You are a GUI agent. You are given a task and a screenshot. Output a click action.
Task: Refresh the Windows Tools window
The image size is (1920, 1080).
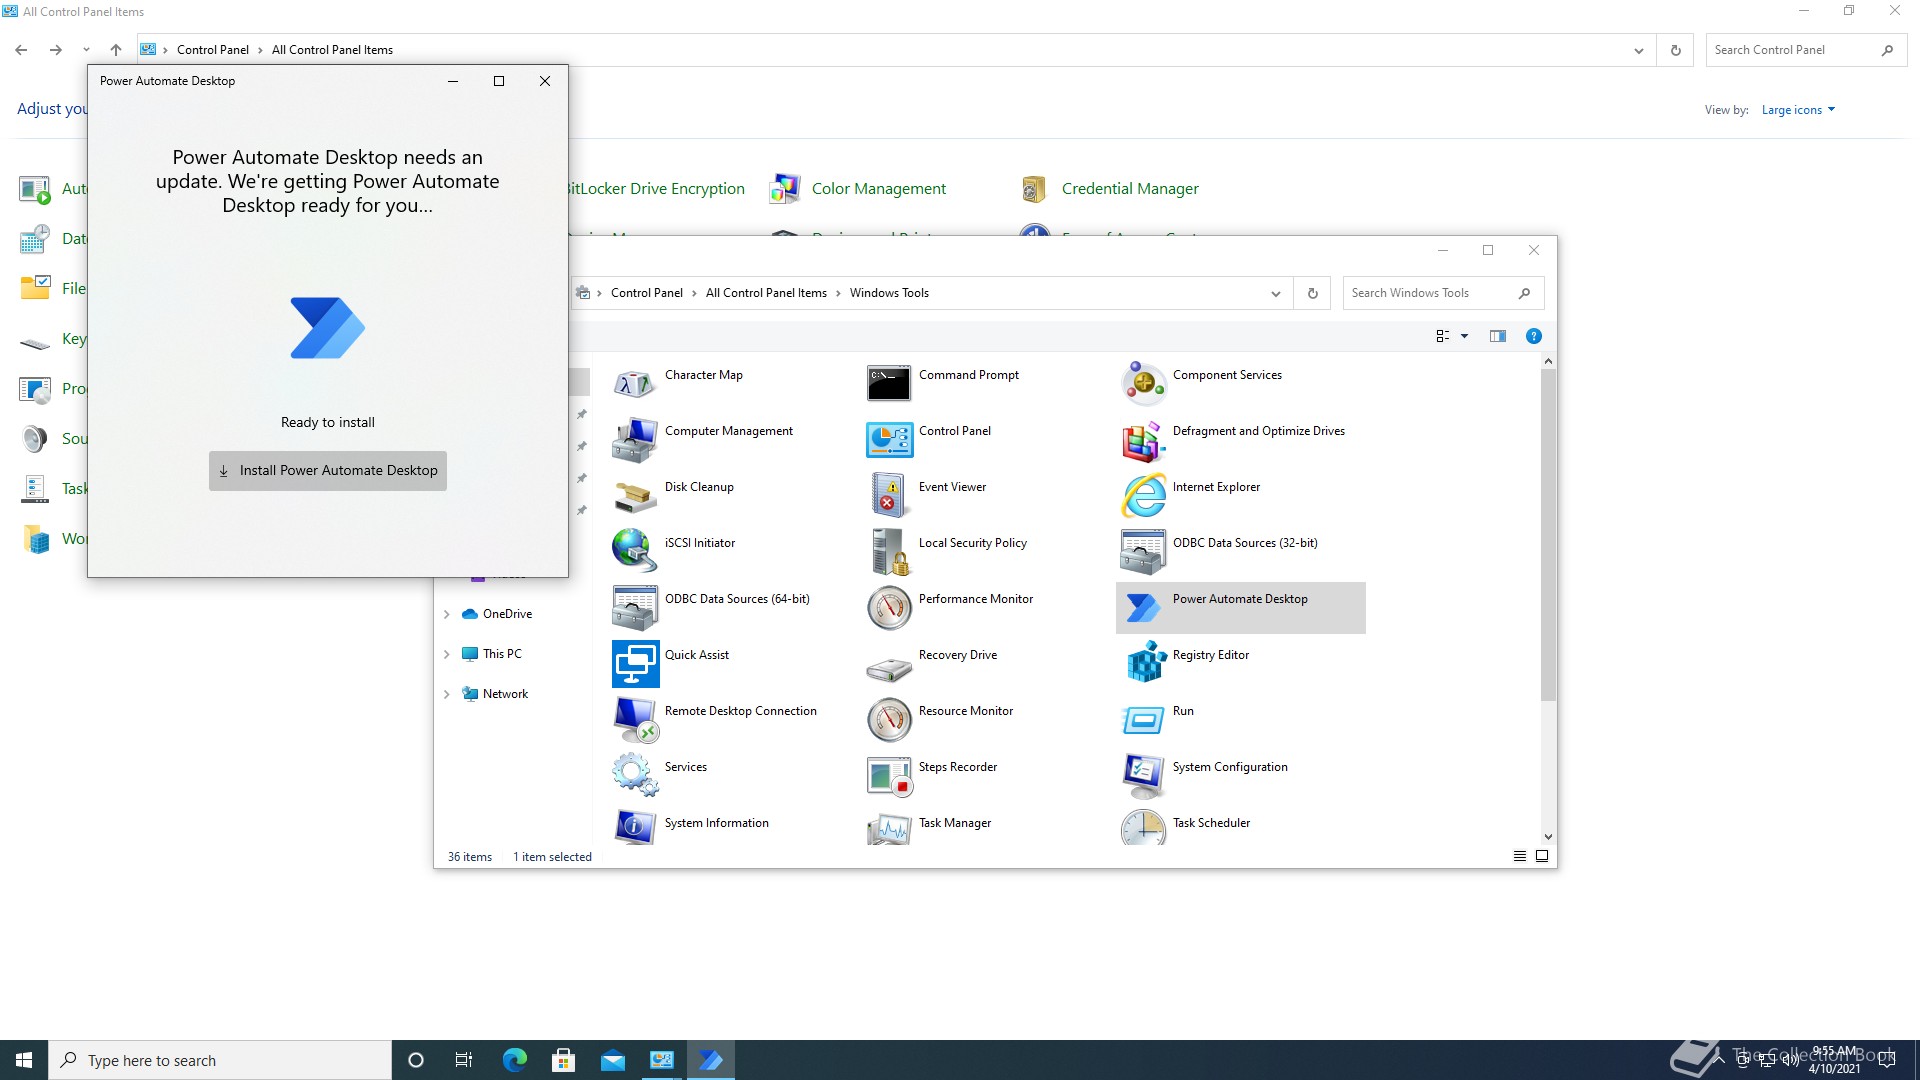[1312, 293]
